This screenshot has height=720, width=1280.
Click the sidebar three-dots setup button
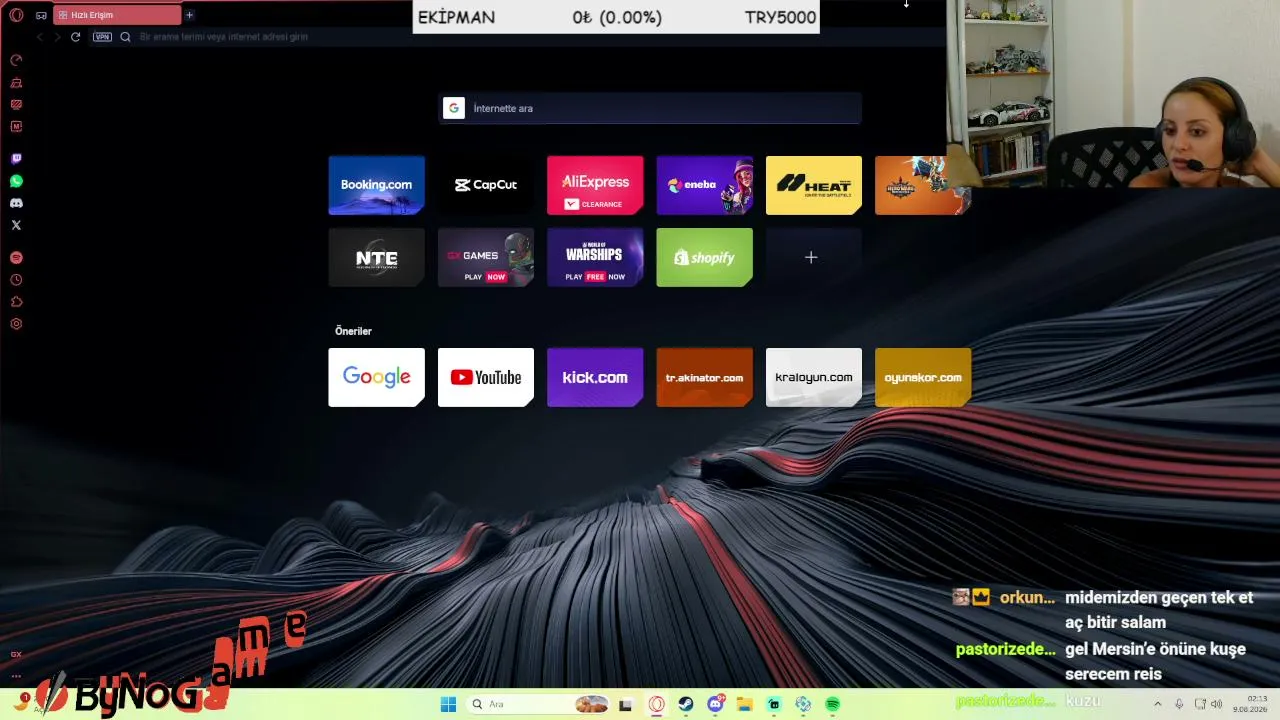(x=16, y=675)
